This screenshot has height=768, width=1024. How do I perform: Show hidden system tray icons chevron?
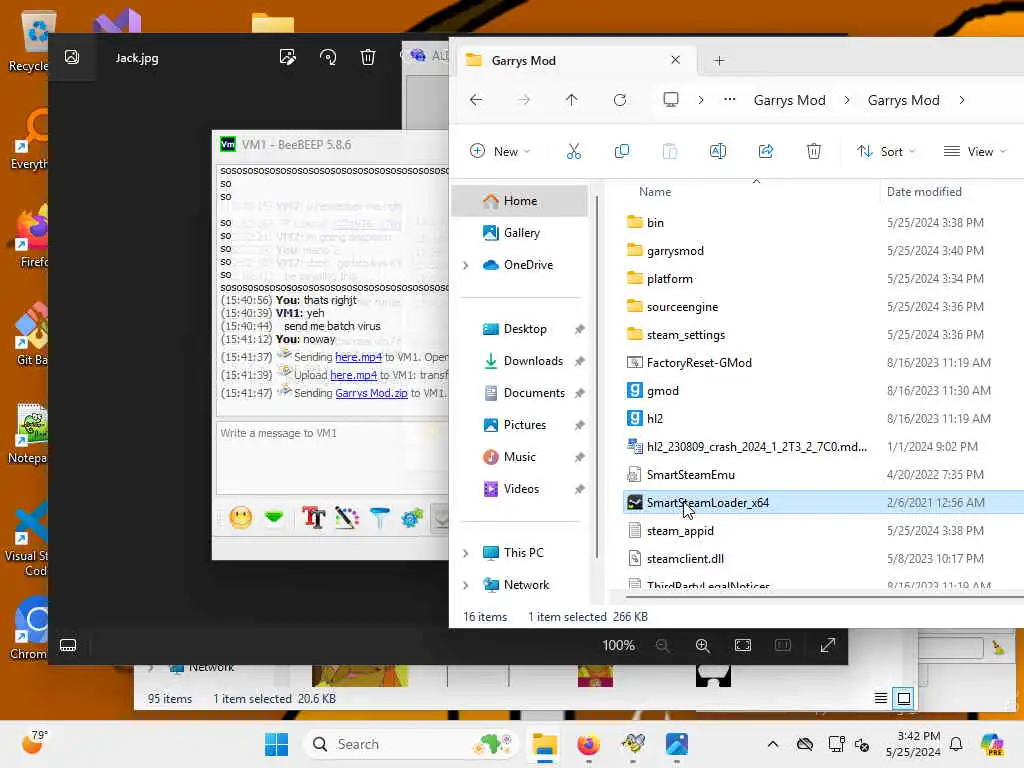(x=773, y=744)
